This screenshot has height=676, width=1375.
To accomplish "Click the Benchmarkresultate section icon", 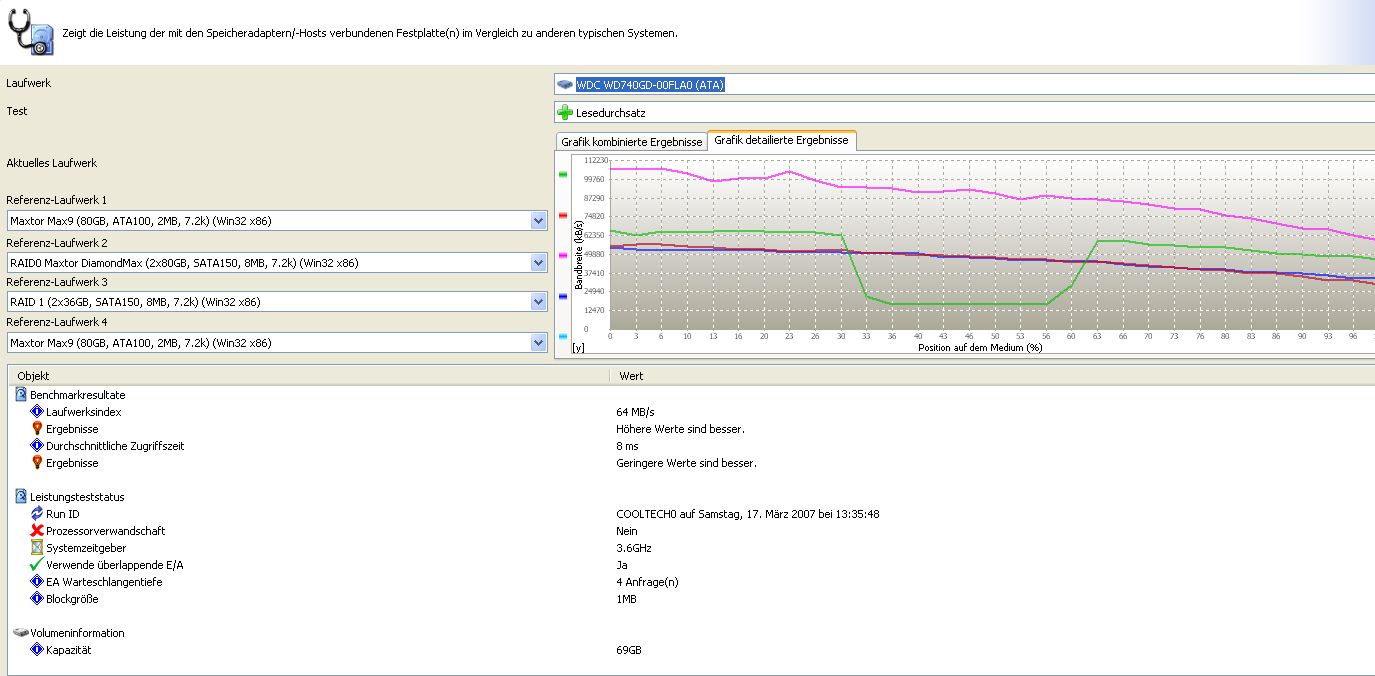I will tap(21, 395).
